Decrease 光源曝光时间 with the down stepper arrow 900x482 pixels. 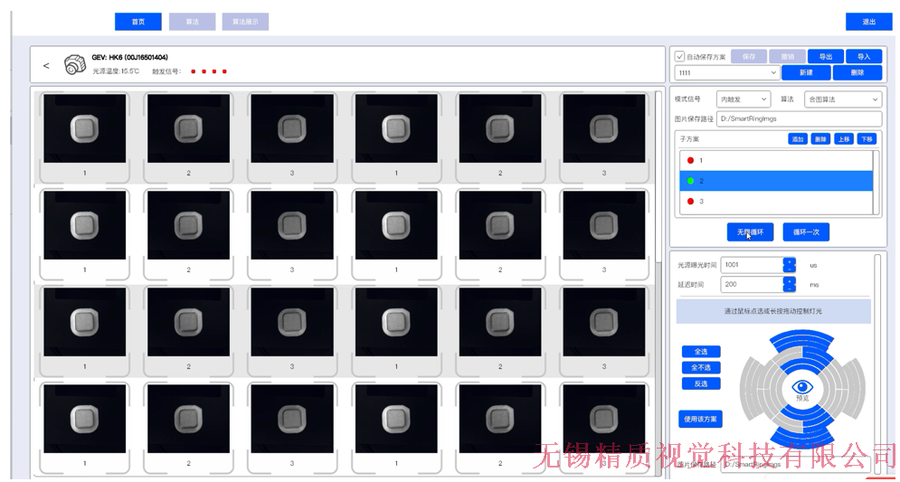tap(790, 269)
